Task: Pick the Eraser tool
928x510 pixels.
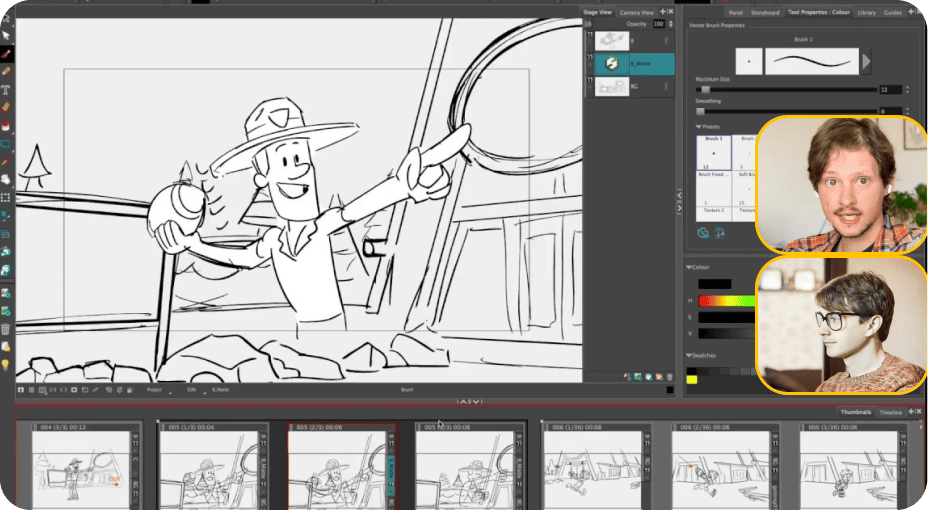Action: point(6,107)
